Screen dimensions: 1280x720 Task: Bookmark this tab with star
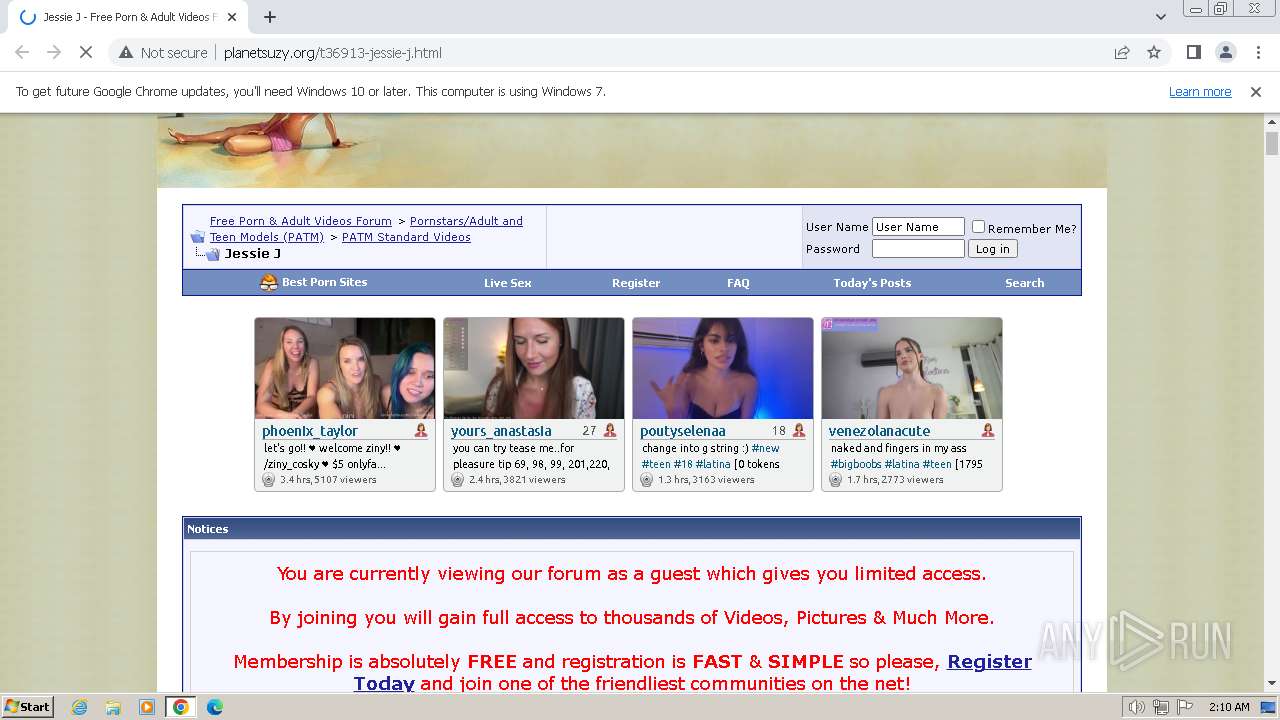[x=1154, y=52]
